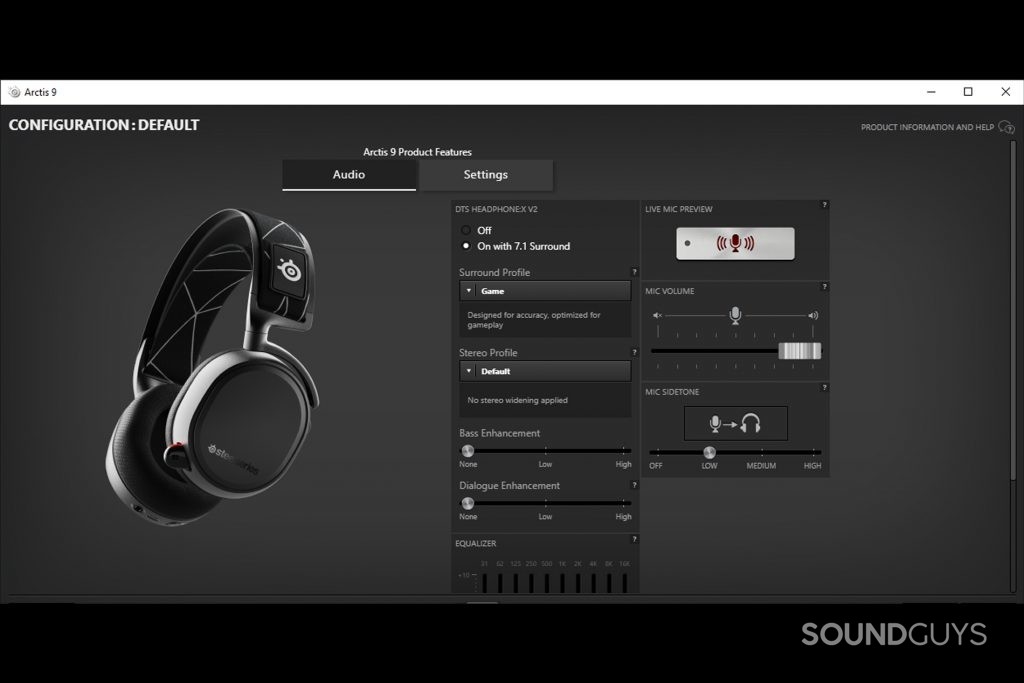Open the Equalizer help question mark
The height and width of the screenshot is (683, 1024).
tap(634, 540)
